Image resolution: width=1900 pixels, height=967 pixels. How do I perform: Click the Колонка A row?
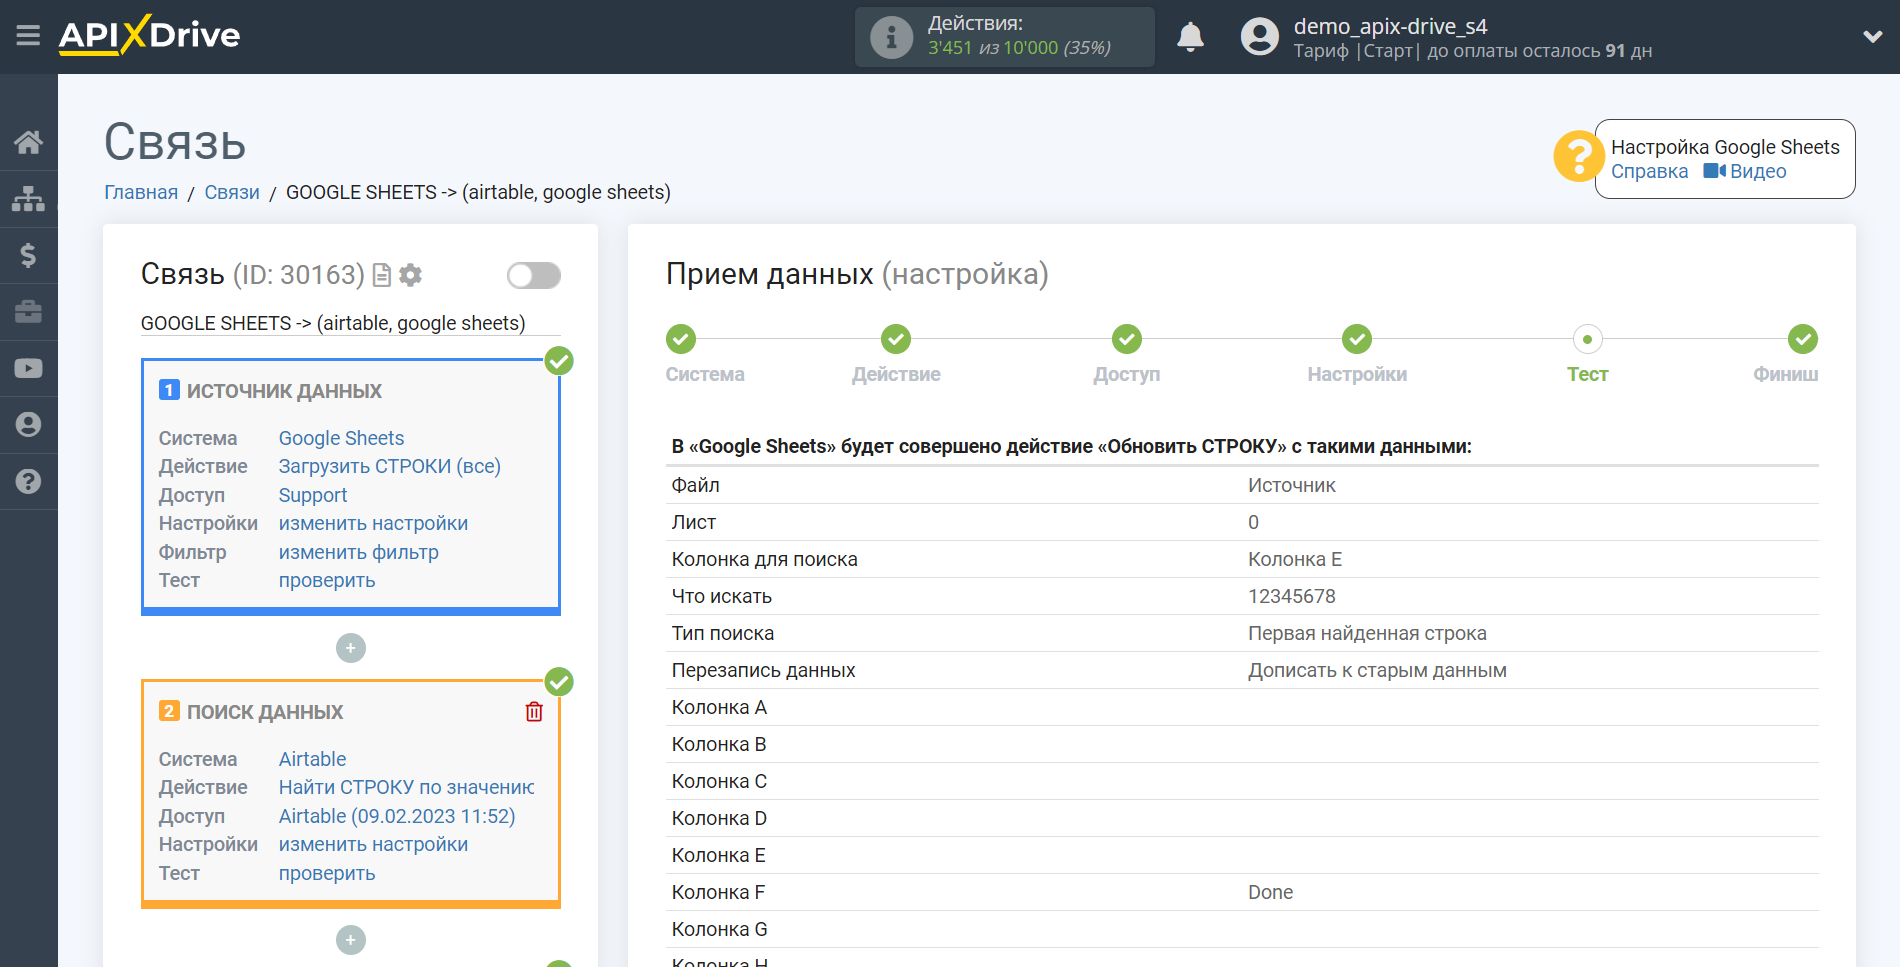tap(1242, 707)
